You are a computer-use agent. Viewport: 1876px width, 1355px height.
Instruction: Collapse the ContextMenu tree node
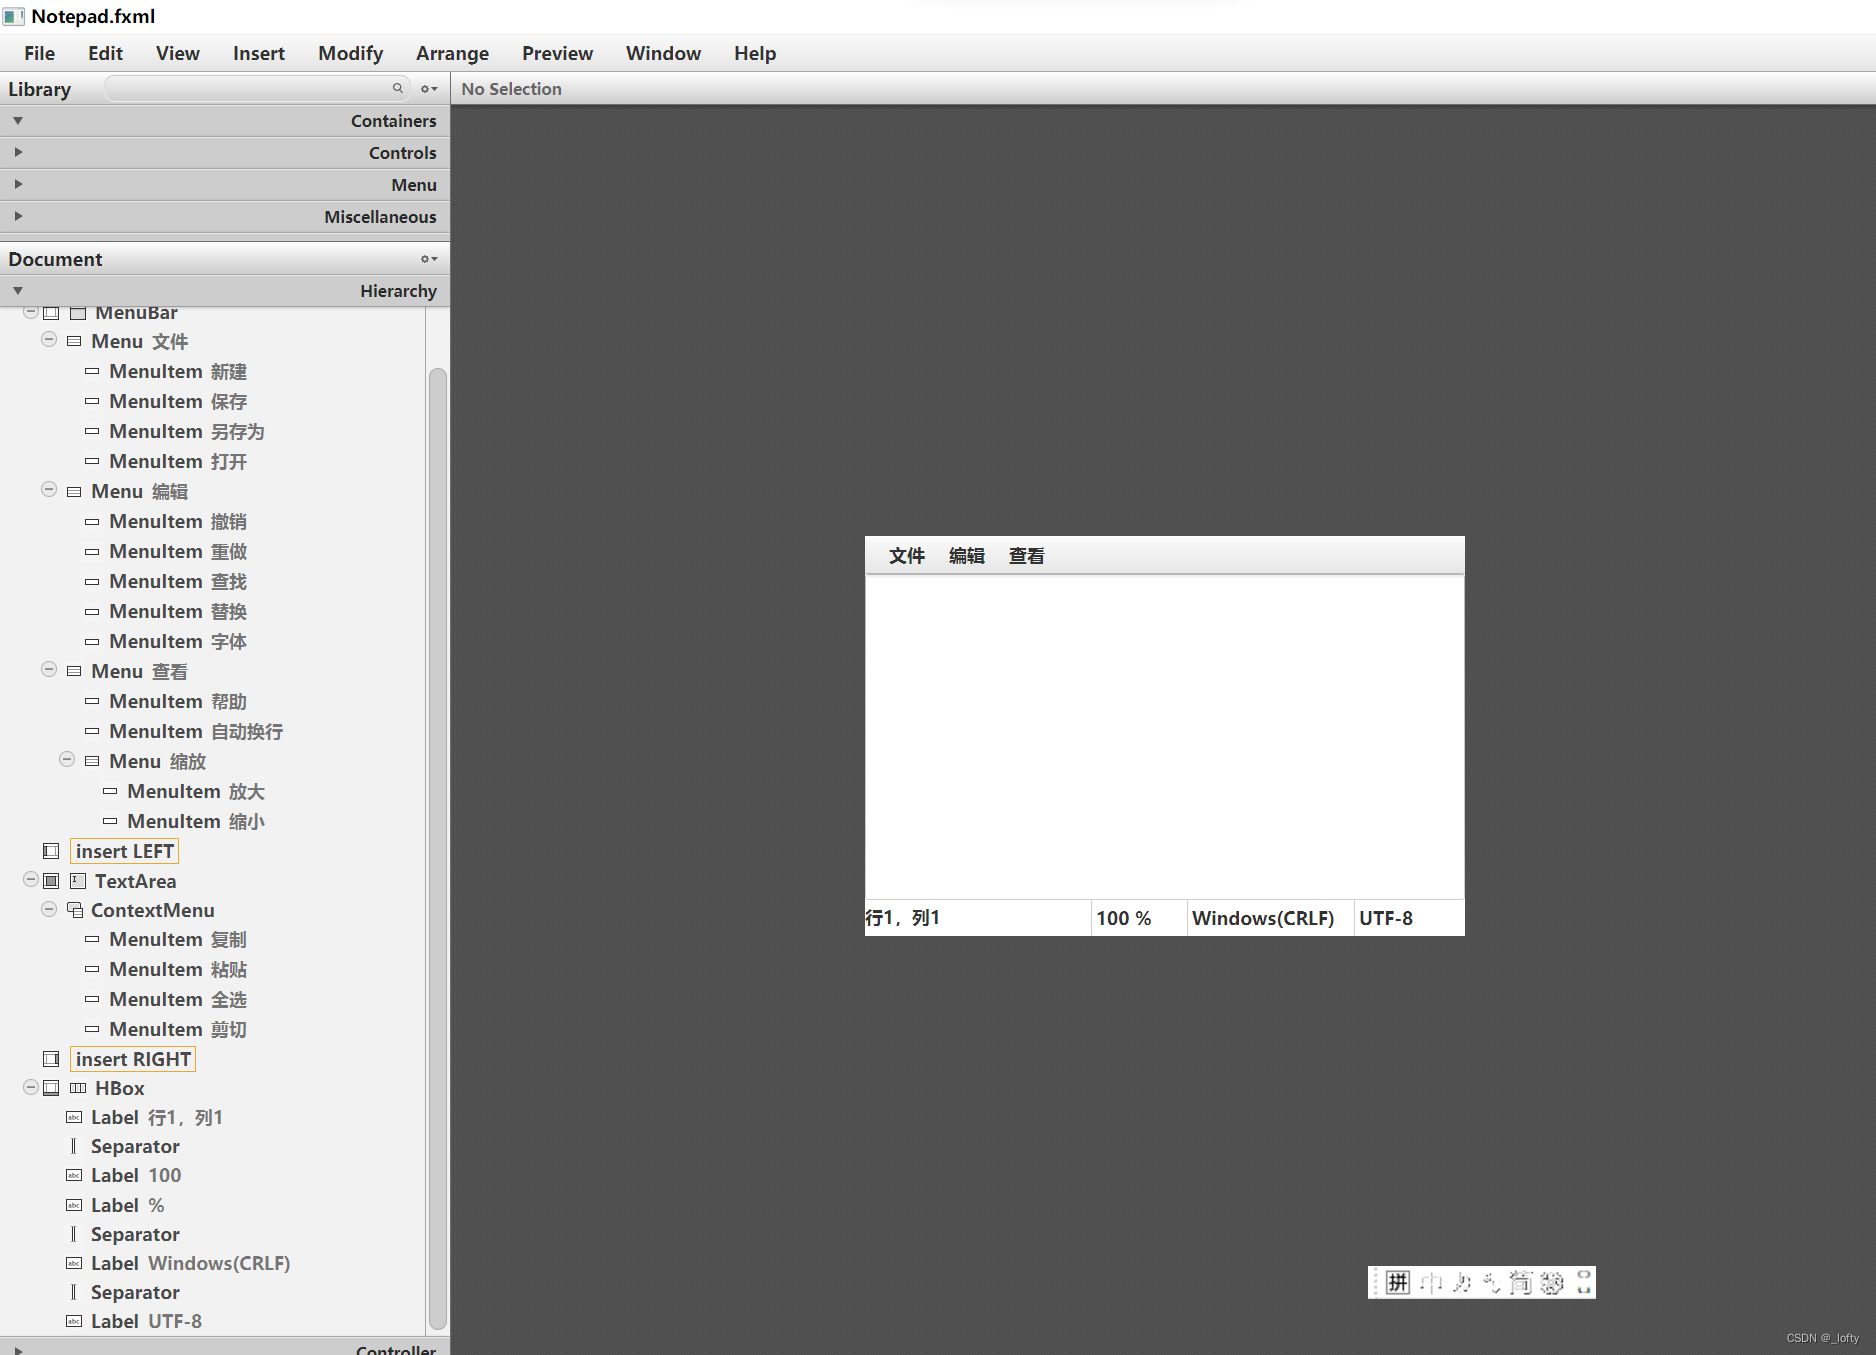[x=48, y=909]
